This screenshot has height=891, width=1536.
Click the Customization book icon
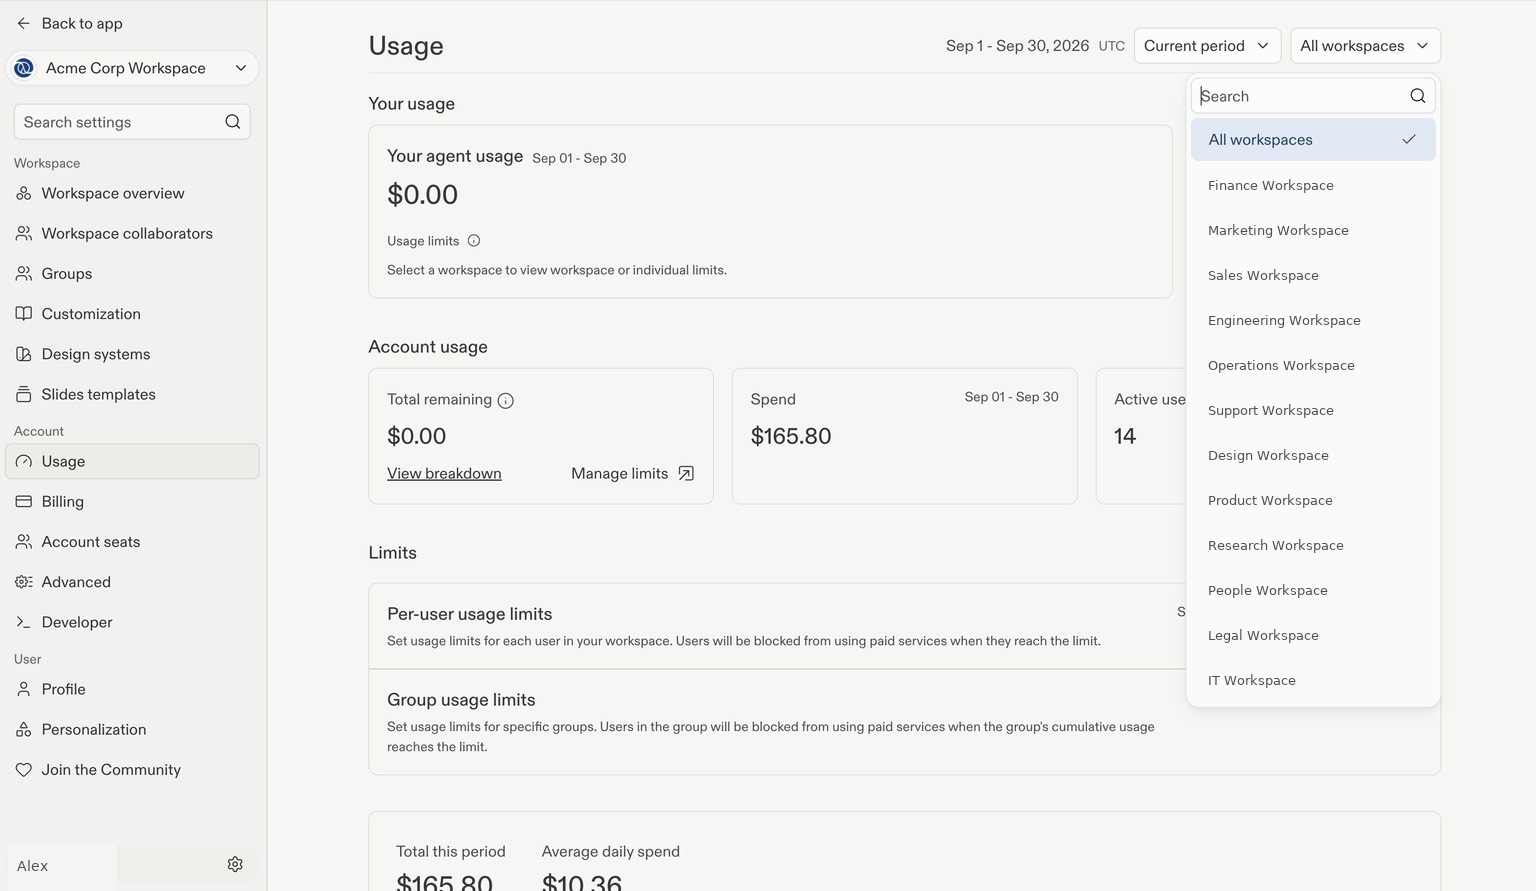[x=24, y=313]
